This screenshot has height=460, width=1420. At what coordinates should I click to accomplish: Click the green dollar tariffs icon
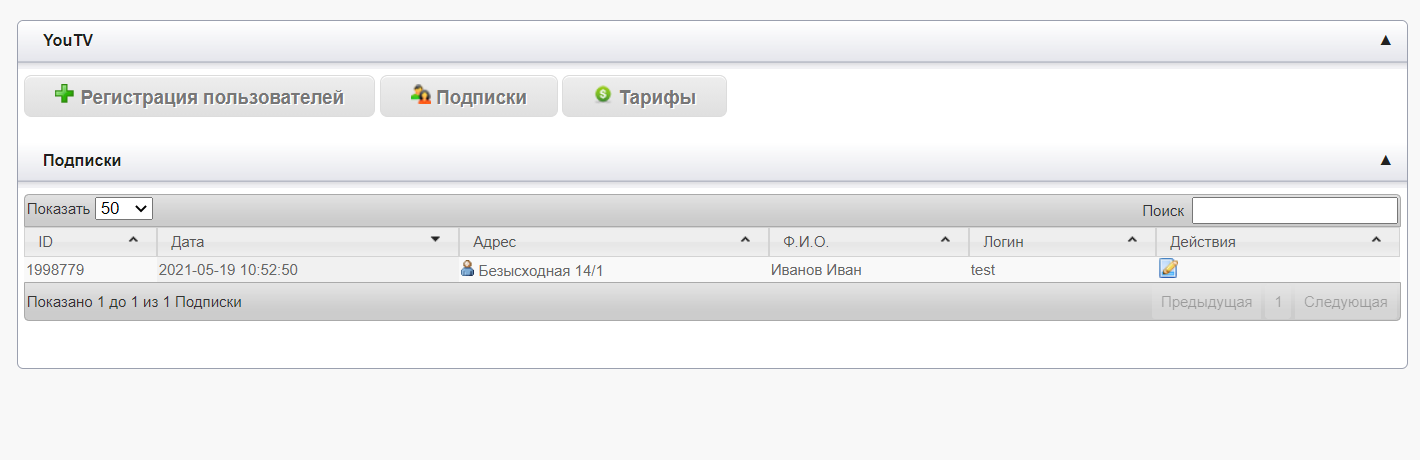603,95
